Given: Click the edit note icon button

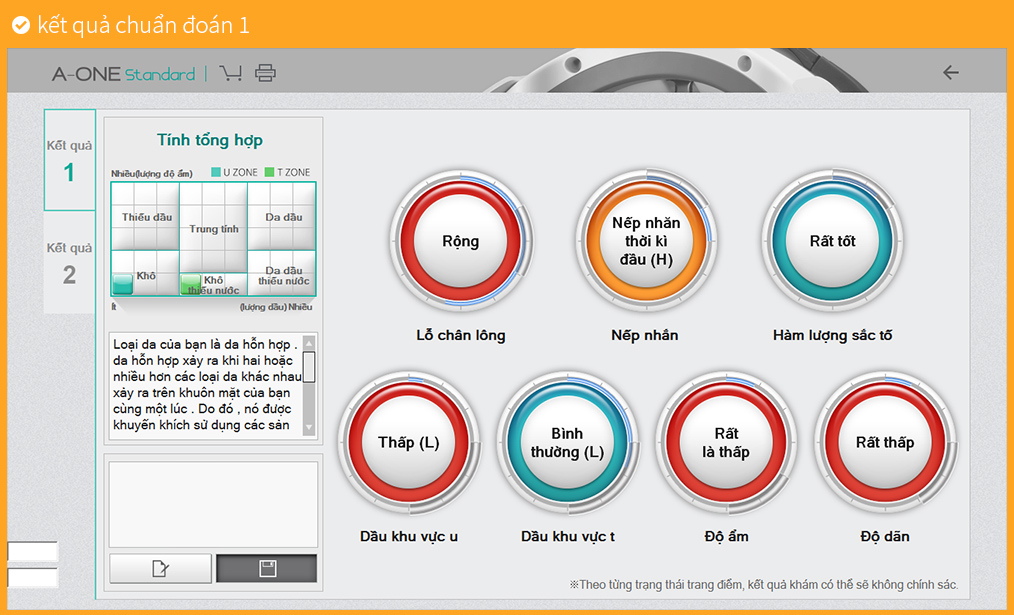Looking at the screenshot, I should coord(160,569).
